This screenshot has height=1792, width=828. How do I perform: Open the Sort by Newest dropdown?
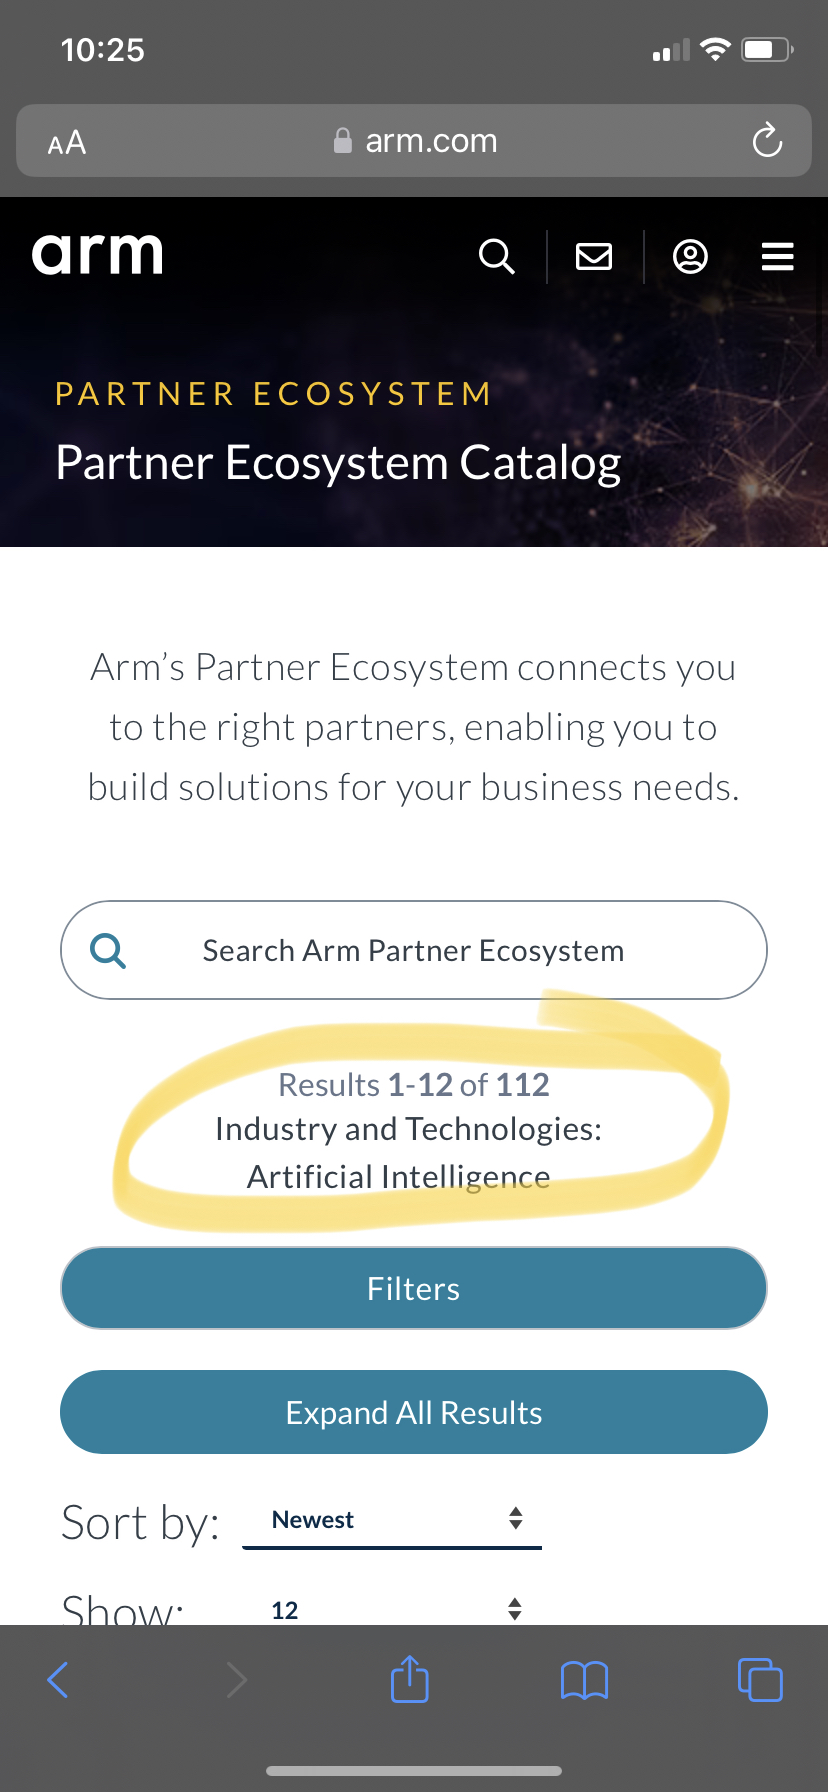[390, 1520]
